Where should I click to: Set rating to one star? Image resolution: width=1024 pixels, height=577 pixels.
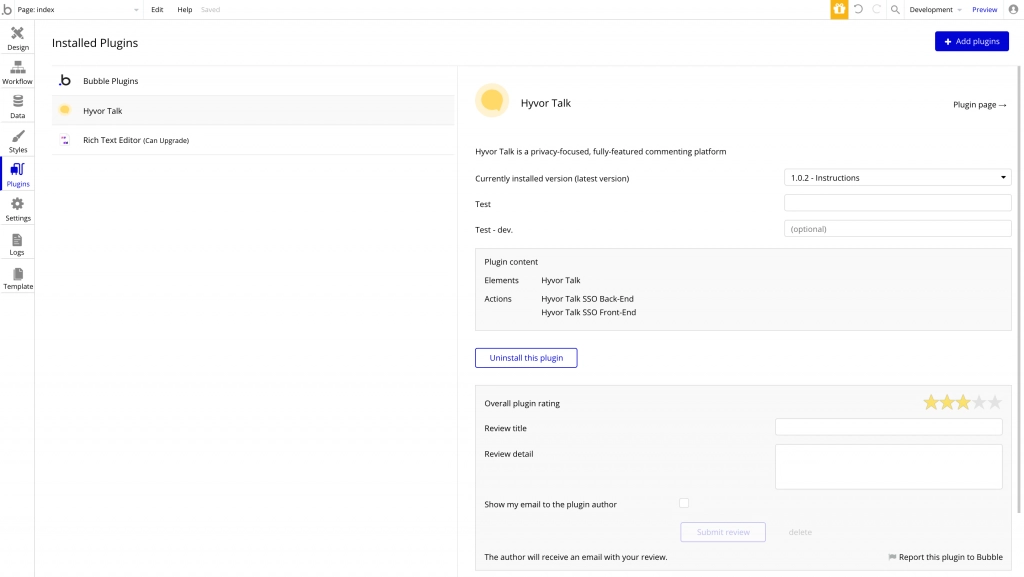(931, 402)
